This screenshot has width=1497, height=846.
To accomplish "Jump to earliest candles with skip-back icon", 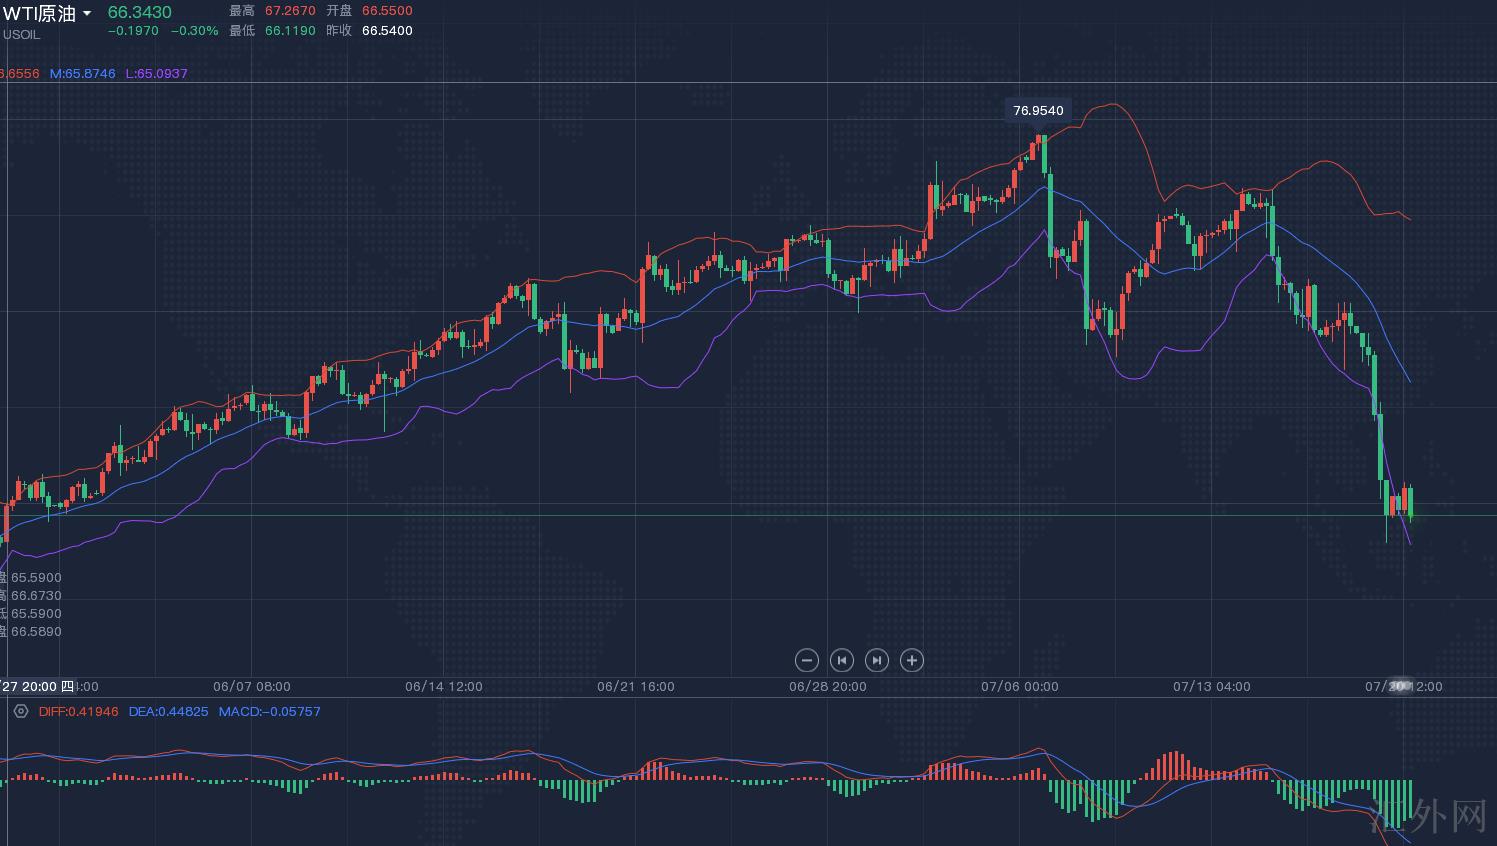I will point(841,660).
